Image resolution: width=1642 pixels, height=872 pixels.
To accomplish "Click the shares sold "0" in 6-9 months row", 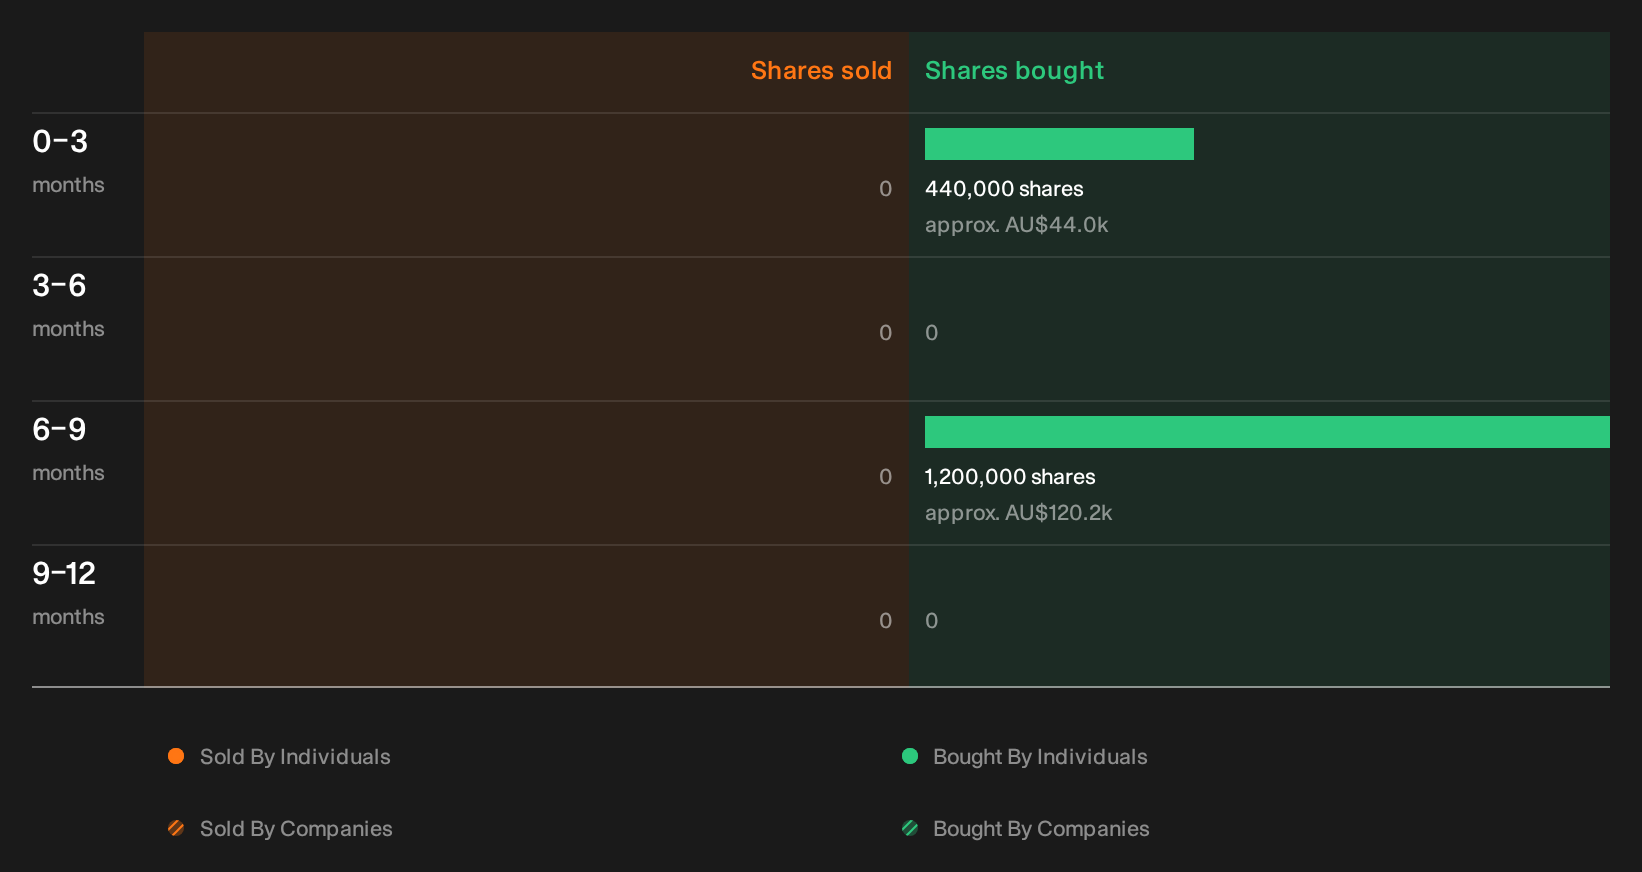I will point(885,477).
